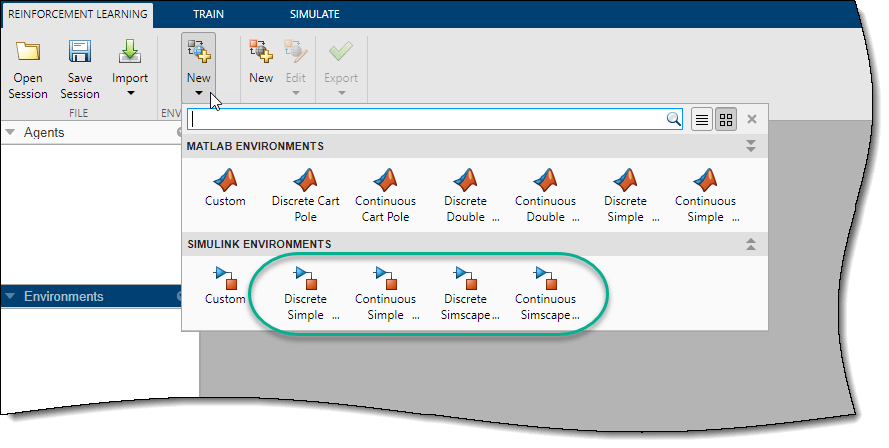The width and height of the screenshot is (889, 448).
Task: Select the Continuous Simscape environment
Action: tap(546, 294)
